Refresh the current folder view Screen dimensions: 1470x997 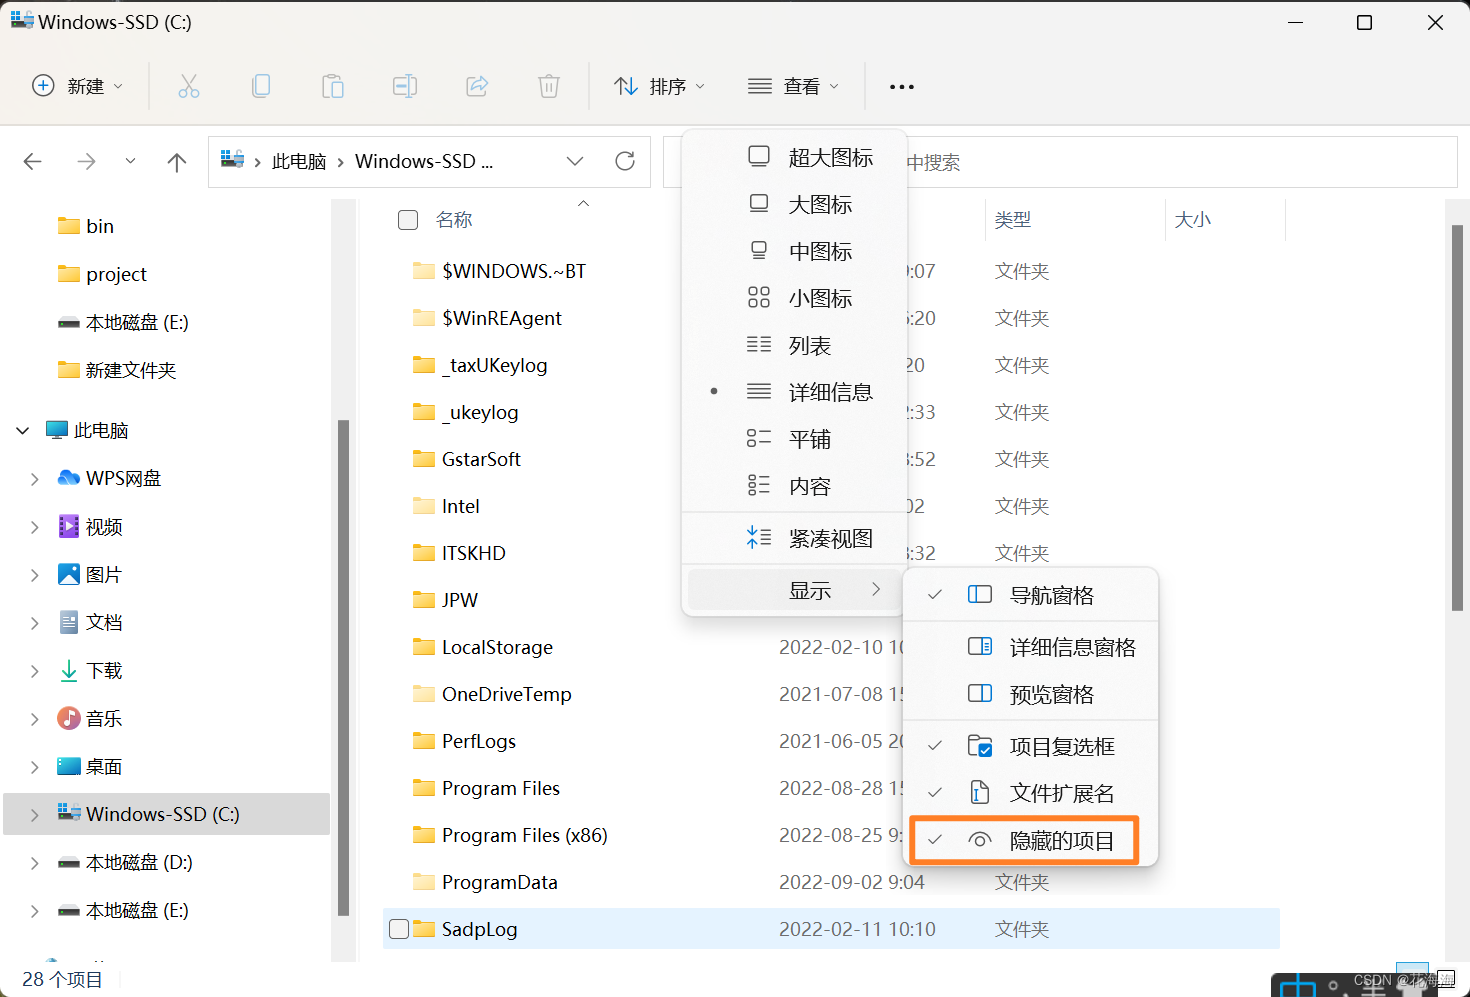pyautogui.click(x=625, y=161)
